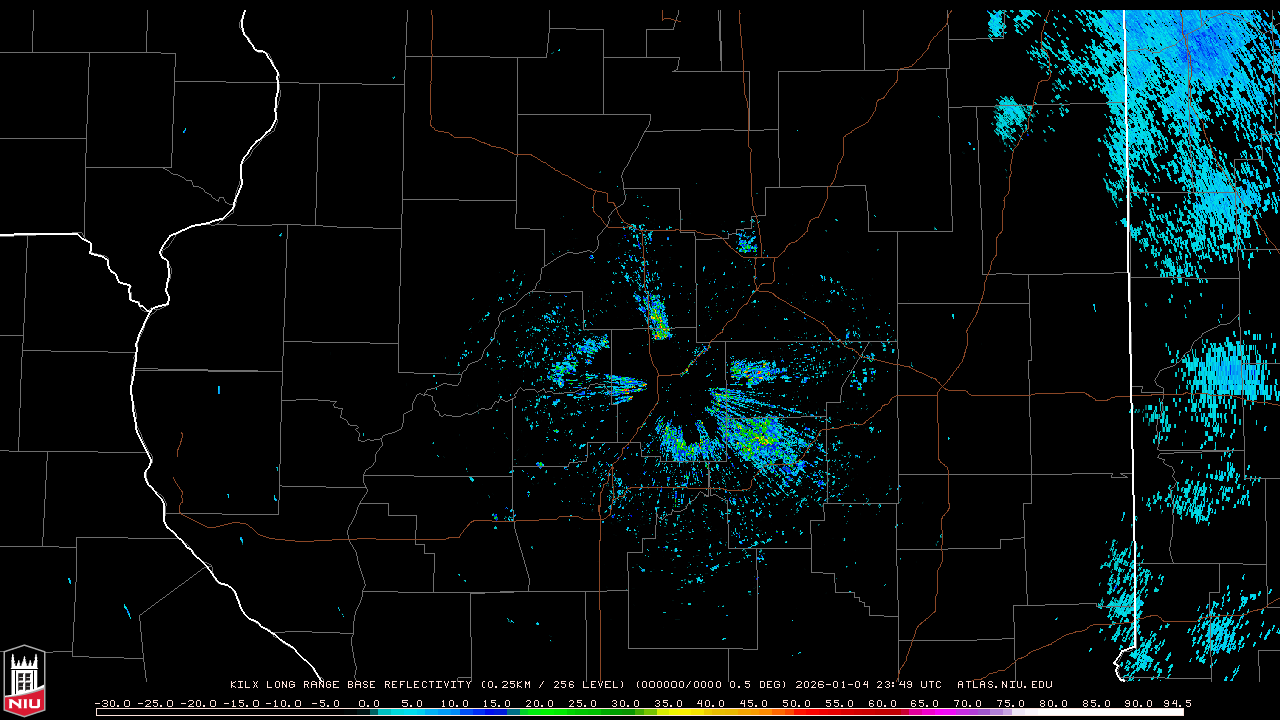Click the ATLAS.NIU.EDU text
This screenshot has height=720, width=1280.
click(1004, 685)
